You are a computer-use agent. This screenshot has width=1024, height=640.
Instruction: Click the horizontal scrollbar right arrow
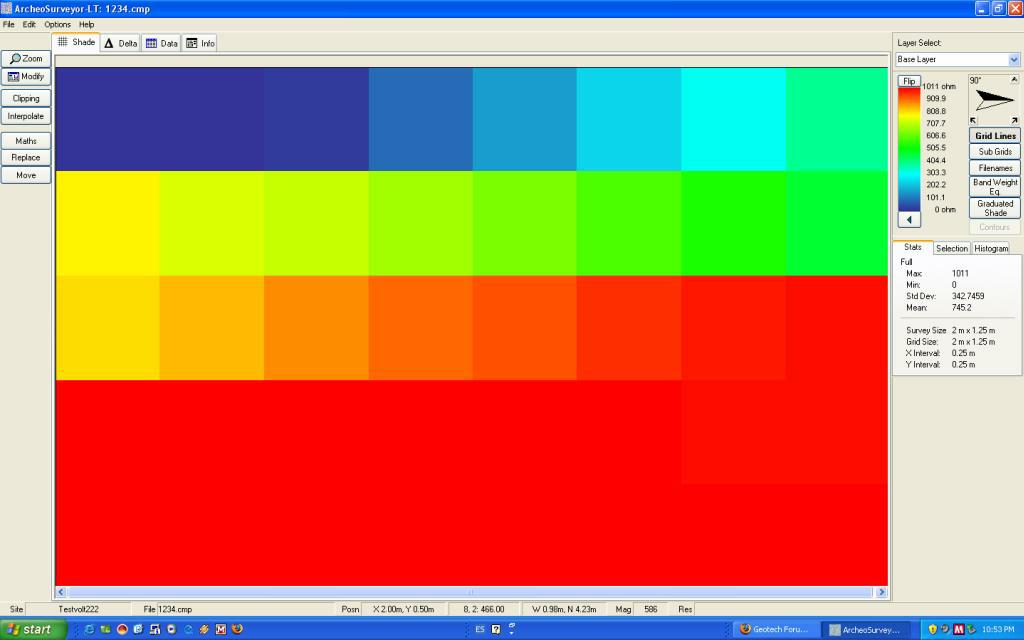pos(881,592)
